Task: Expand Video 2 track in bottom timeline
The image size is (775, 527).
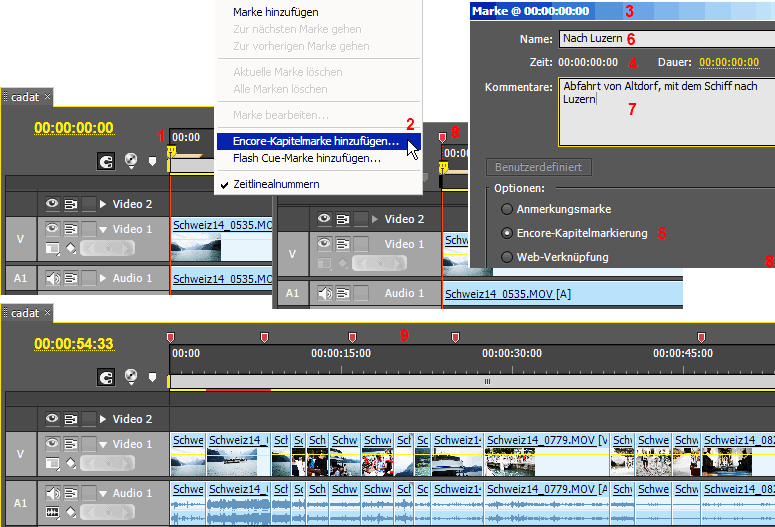Action: (x=103, y=419)
